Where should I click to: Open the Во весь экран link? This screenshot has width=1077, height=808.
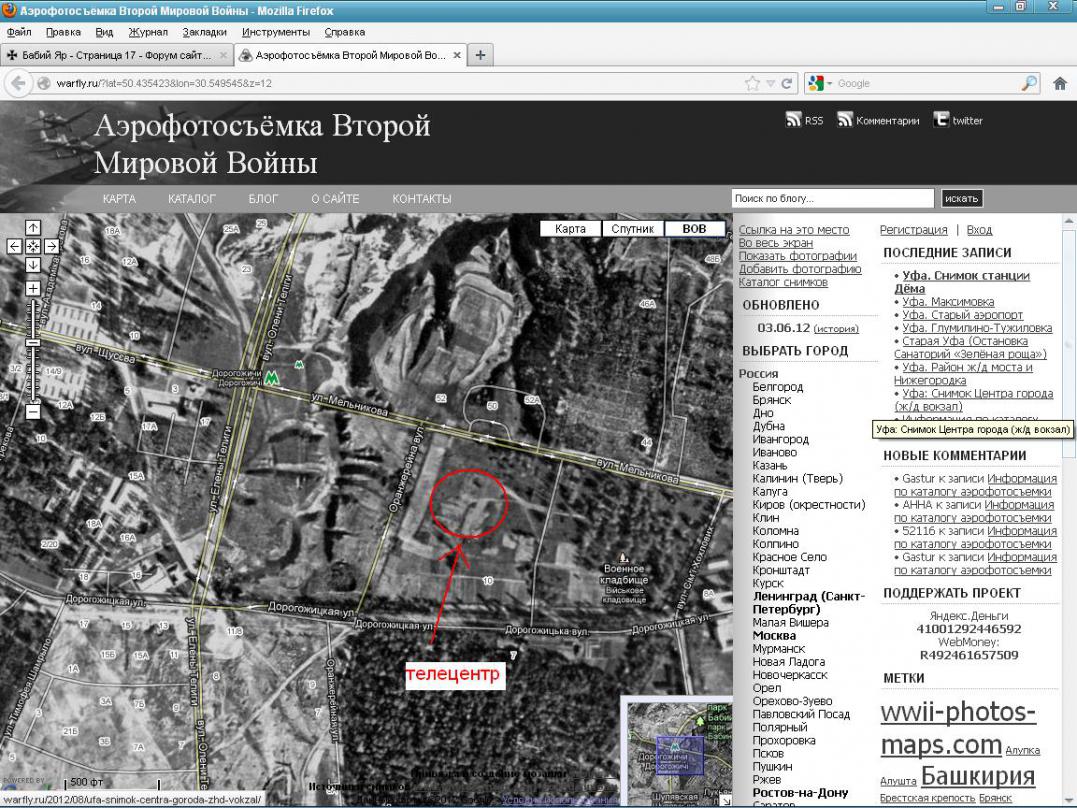point(775,243)
